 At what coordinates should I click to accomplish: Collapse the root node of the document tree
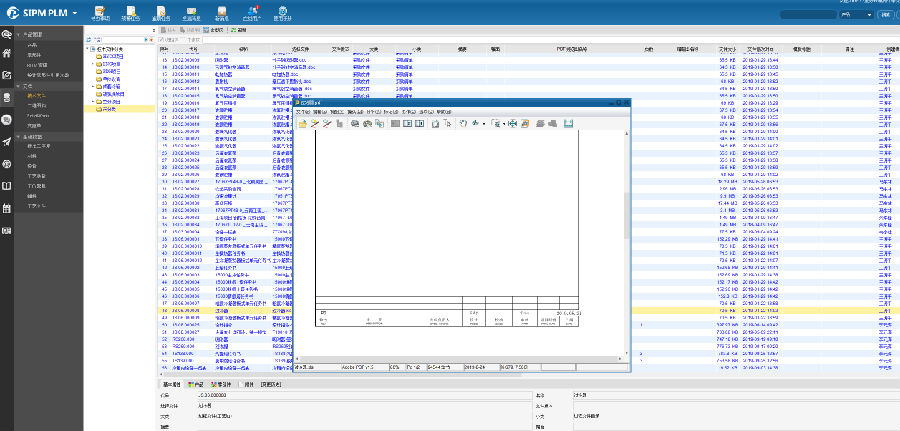coord(89,47)
